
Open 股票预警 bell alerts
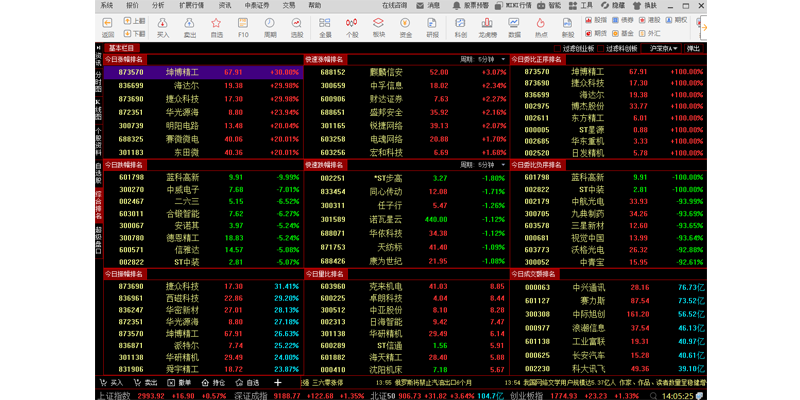click(470, 6)
